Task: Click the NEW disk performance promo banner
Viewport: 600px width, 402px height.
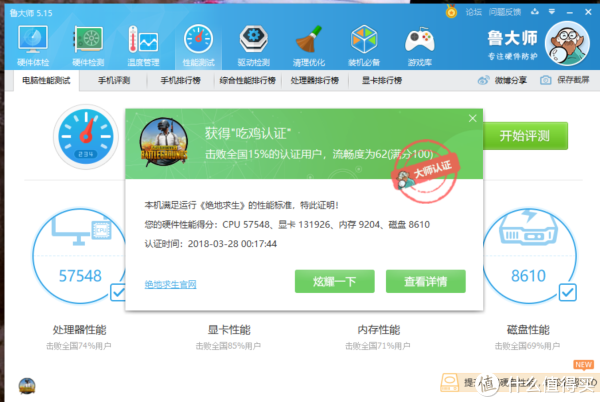Action: pos(518,382)
